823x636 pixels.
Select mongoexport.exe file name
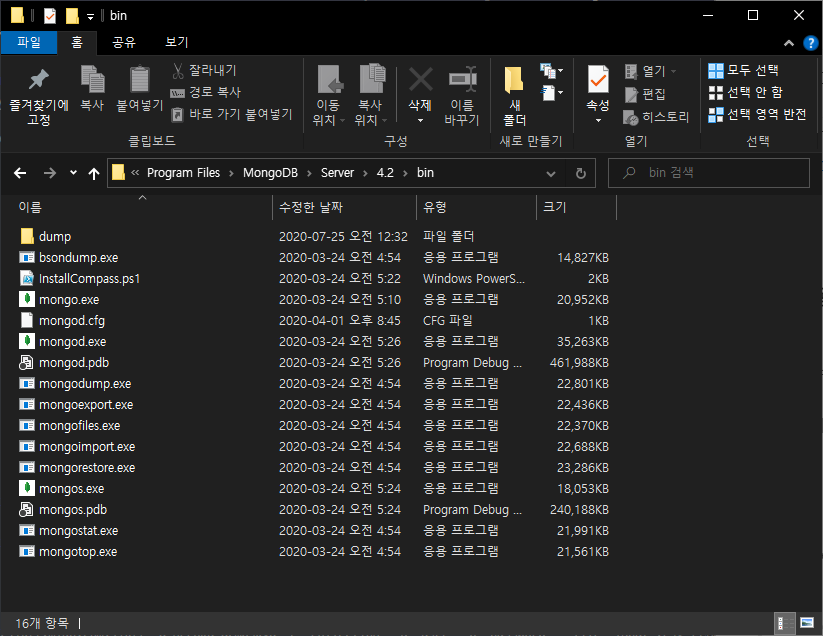tap(86, 405)
